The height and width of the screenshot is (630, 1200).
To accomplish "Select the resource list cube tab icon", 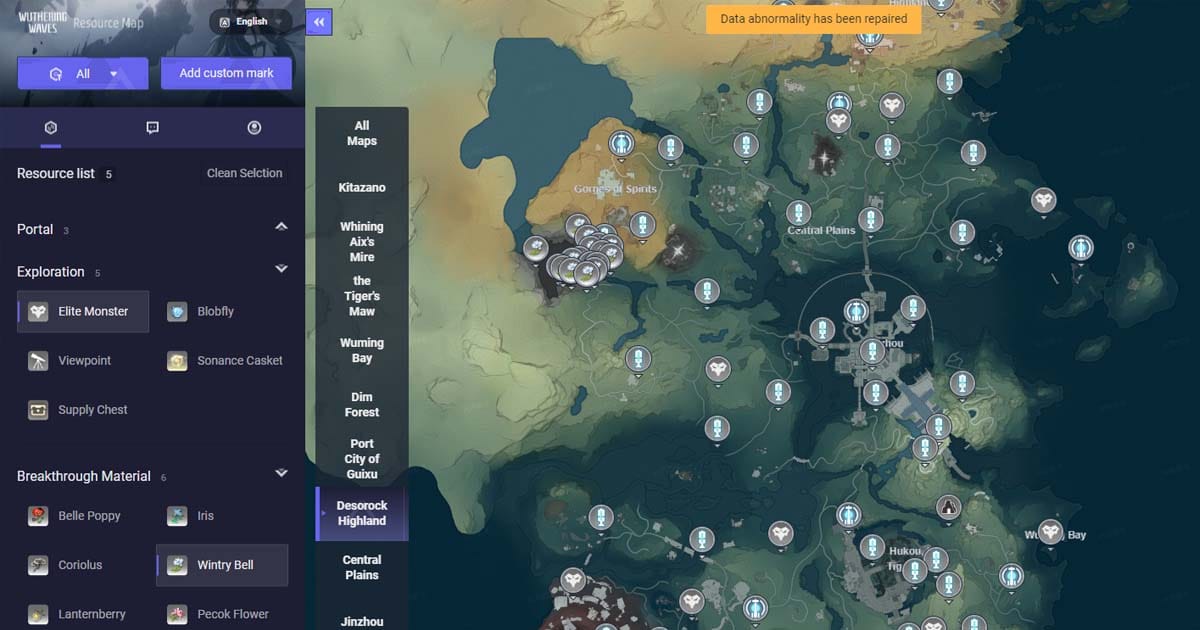I will [51, 128].
